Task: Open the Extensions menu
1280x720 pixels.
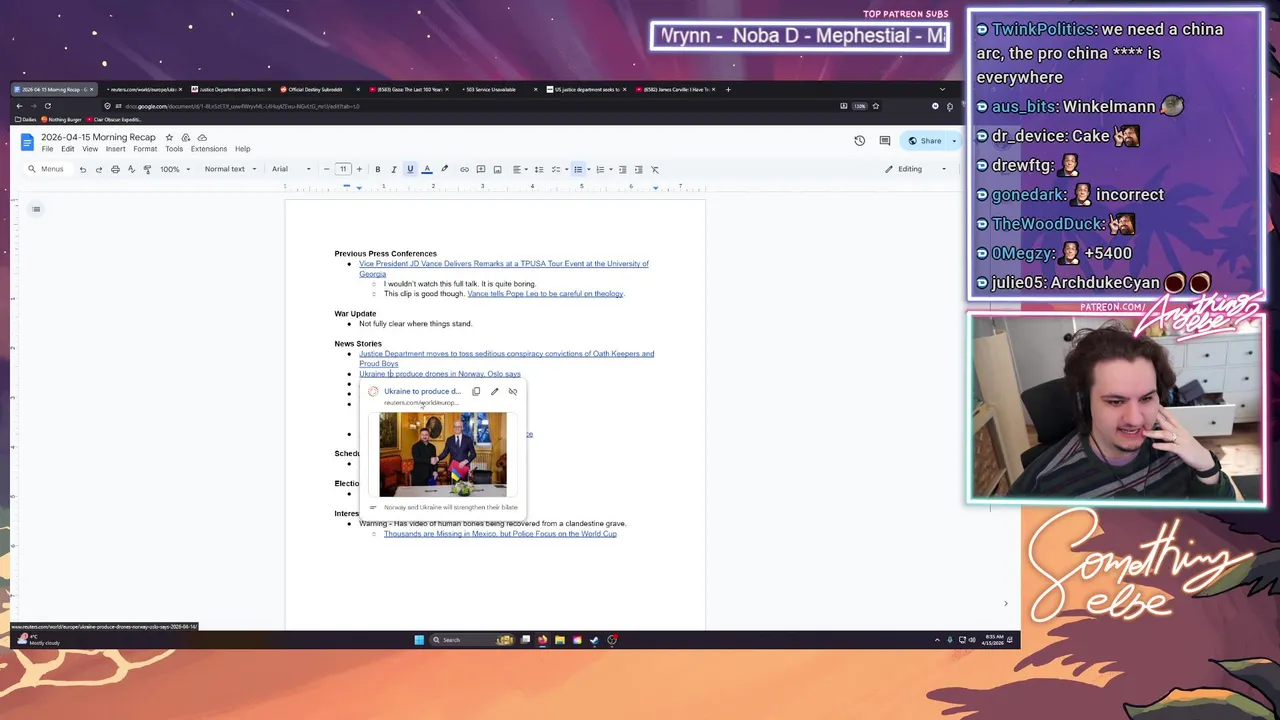Action: (209, 149)
